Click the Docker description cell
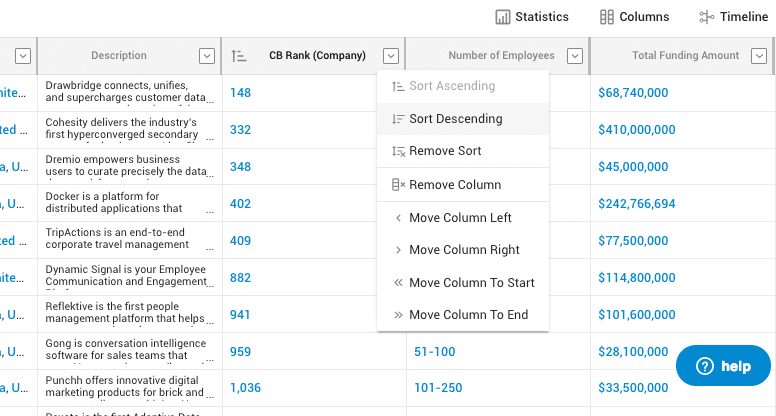The width and height of the screenshot is (776, 416). click(x=130, y=203)
